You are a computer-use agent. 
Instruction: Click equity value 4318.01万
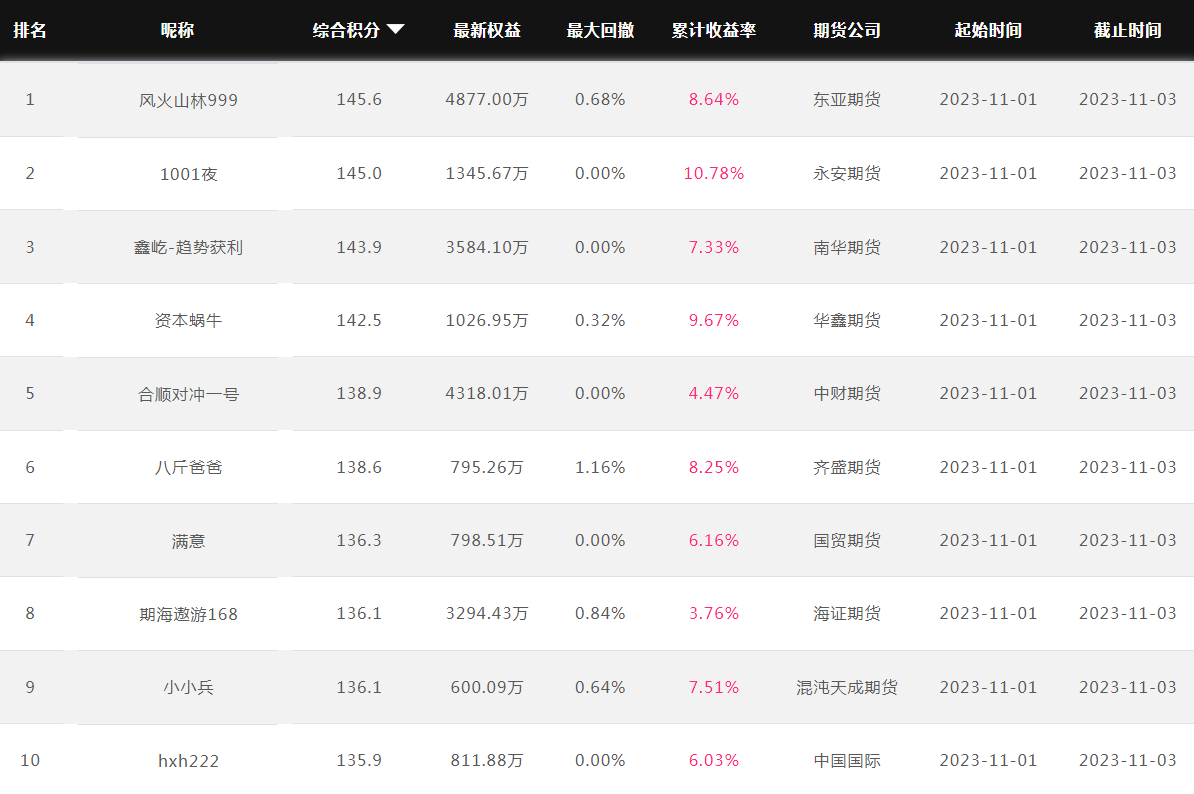487,394
